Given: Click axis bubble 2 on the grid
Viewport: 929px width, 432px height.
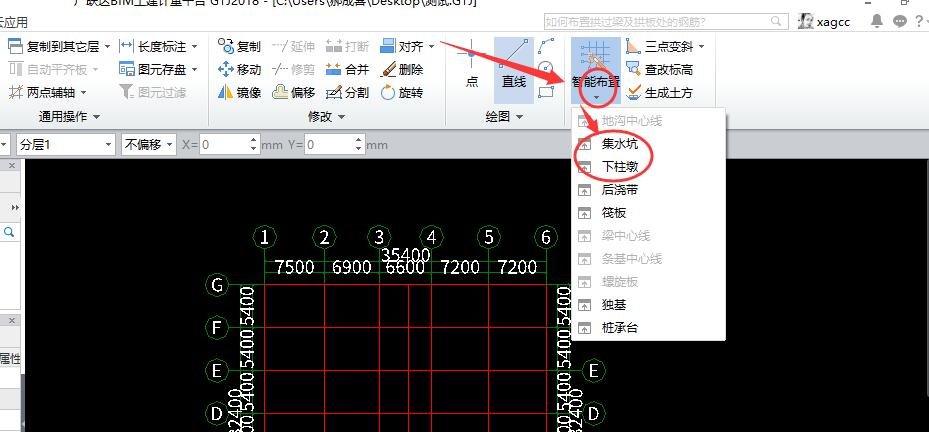Looking at the screenshot, I should [324, 238].
